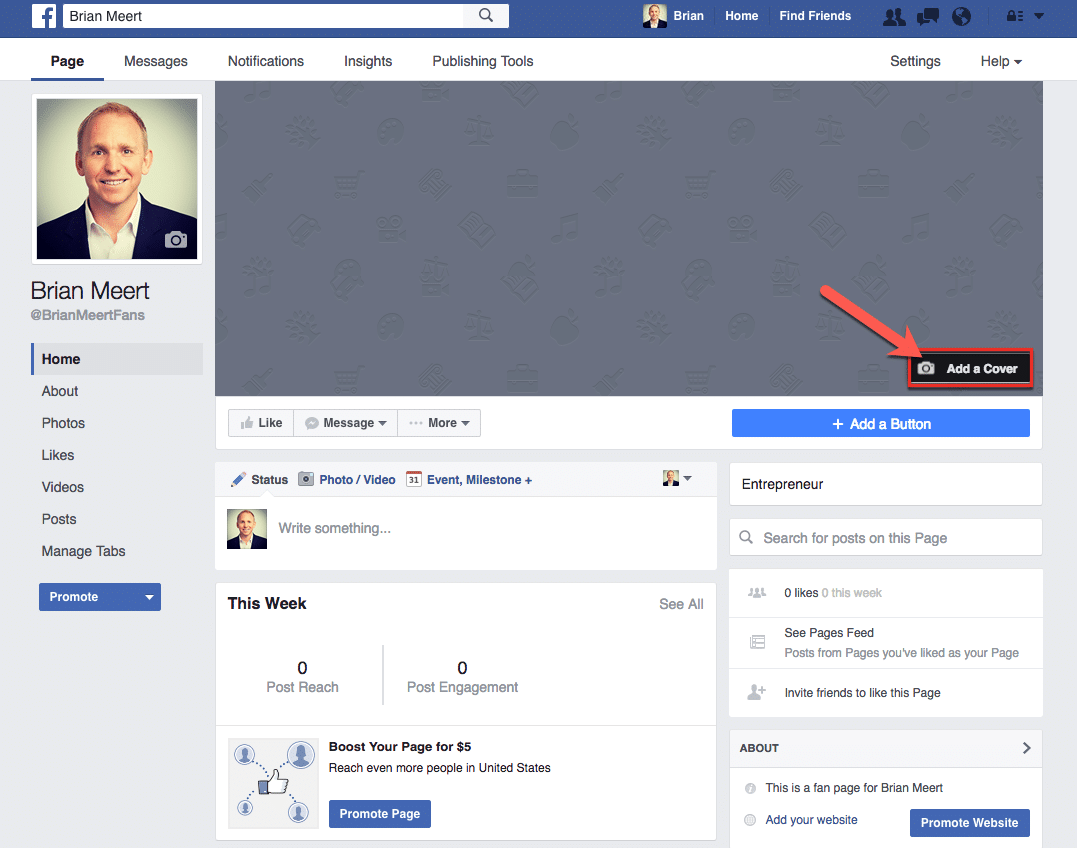Click the calendar icon beside Event, Milestone
The image size is (1077, 848).
click(413, 479)
